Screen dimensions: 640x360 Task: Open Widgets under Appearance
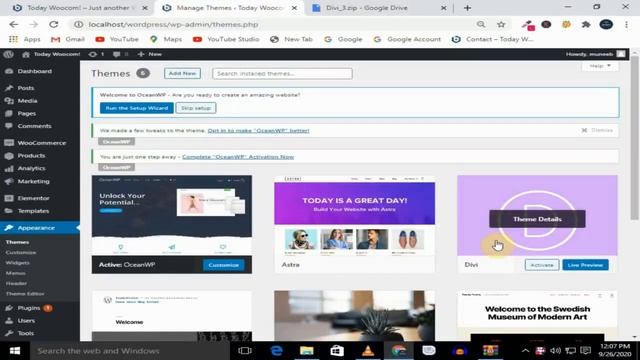pos(18,262)
